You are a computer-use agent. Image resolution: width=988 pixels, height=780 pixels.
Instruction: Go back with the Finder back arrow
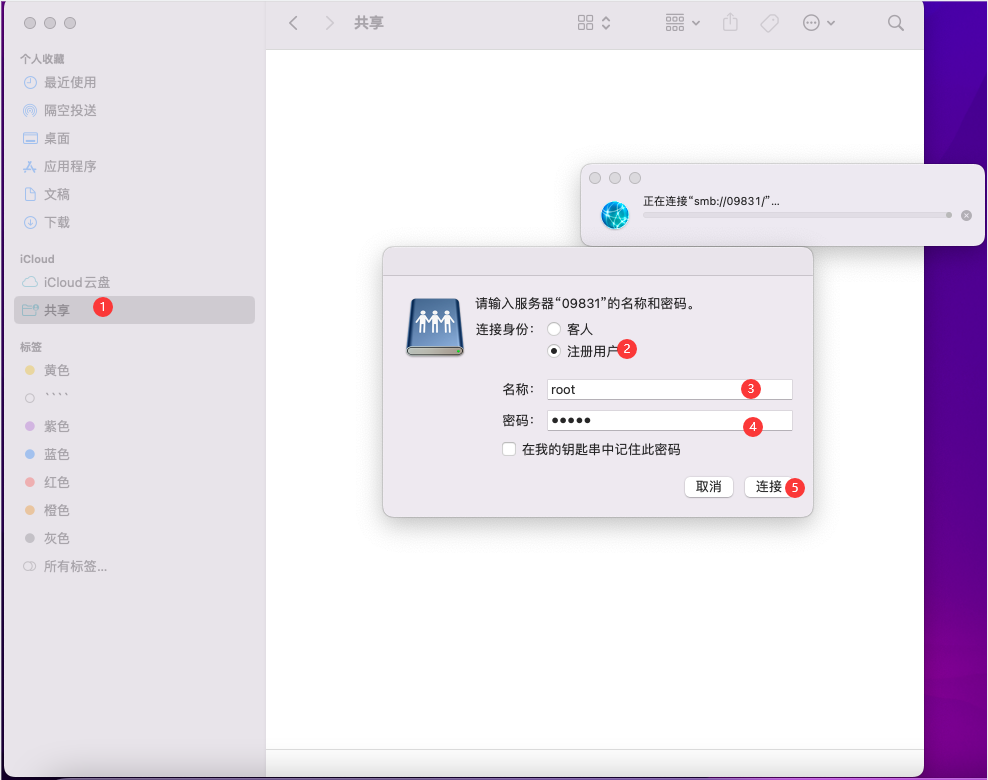pos(293,23)
